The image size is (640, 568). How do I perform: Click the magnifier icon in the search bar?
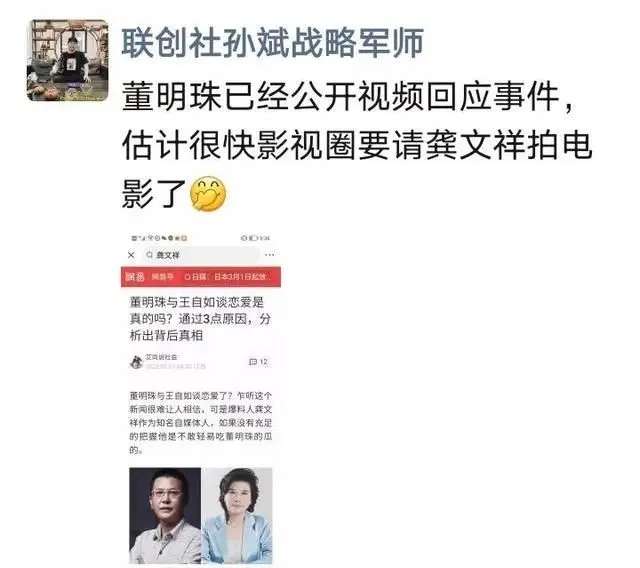[x=149, y=255]
